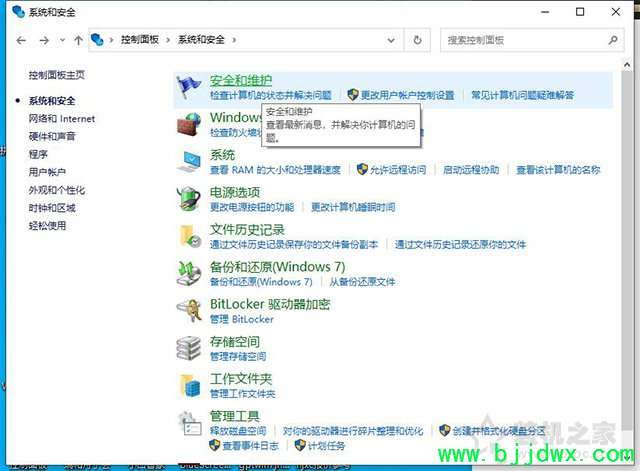Click 查看 RAM 的大小和处理器速度 link
This screenshot has height=471, width=640.
(275, 170)
